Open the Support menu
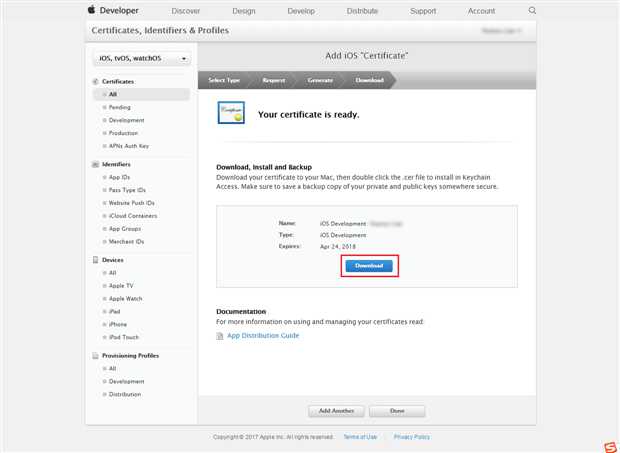 pyautogui.click(x=423, y=11)
